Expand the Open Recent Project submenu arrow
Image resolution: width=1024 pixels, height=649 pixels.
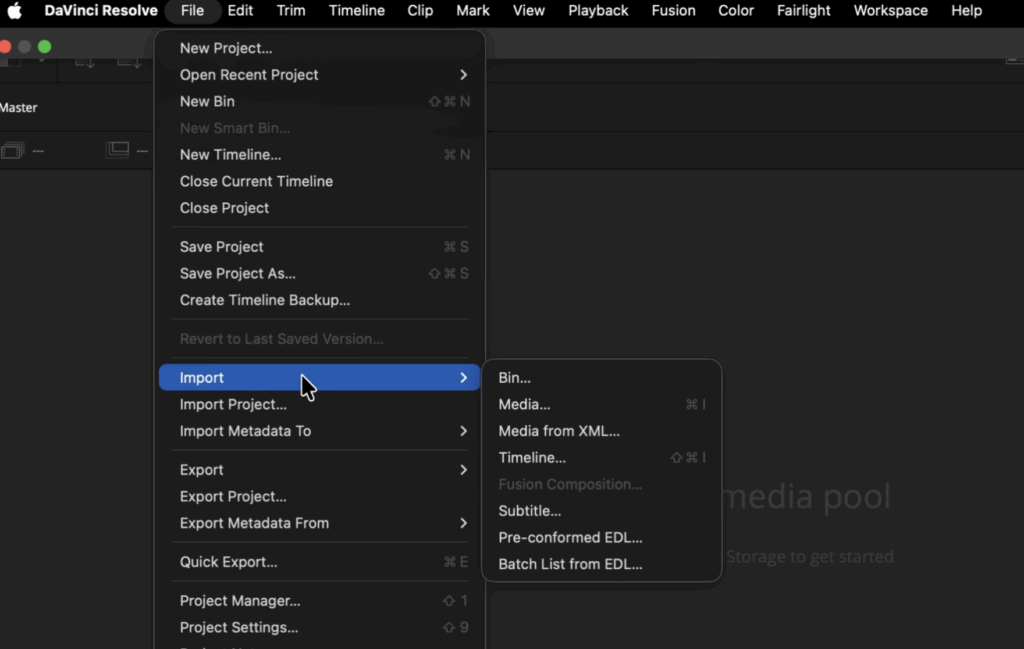[x=463, y=75]
